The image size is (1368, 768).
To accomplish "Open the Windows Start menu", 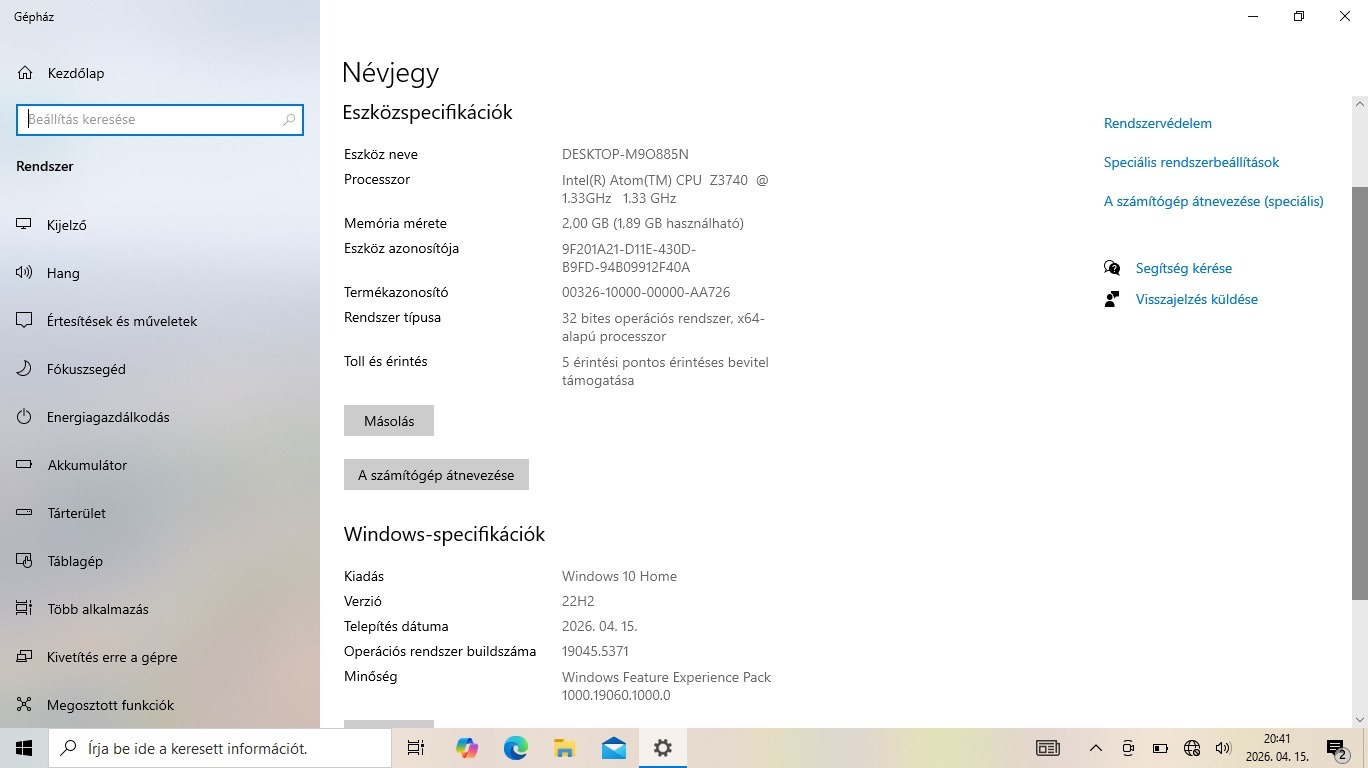I will (x=24, y=748).
